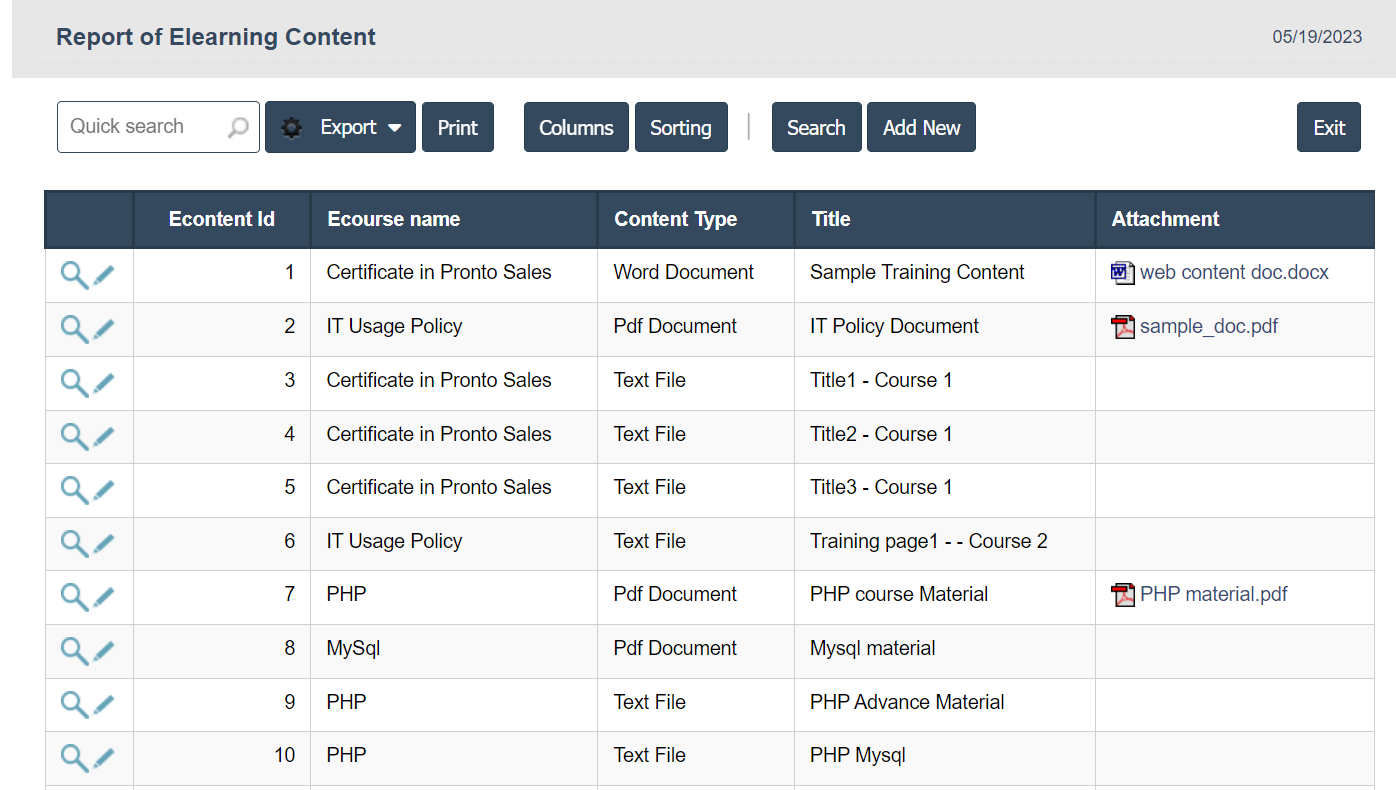
Task: Click the Content Type column header
Action: (x=675, y=220)
